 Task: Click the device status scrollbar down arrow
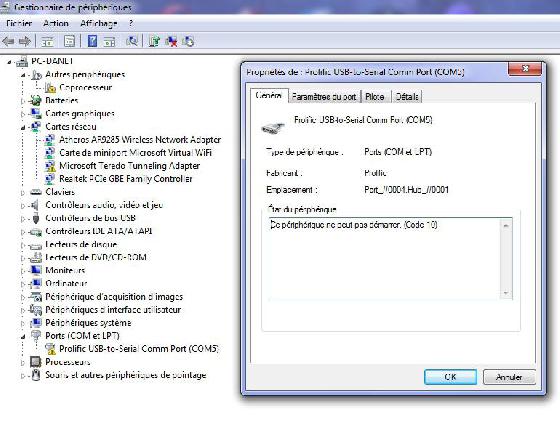pyautogui.click(x=506, y=293)
